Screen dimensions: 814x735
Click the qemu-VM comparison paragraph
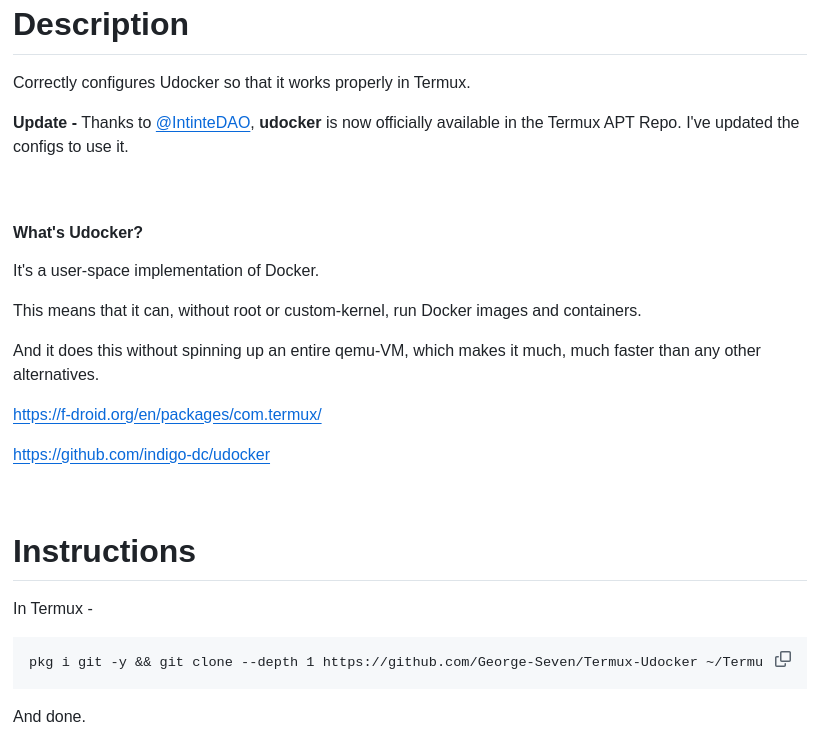pos(386,362)
